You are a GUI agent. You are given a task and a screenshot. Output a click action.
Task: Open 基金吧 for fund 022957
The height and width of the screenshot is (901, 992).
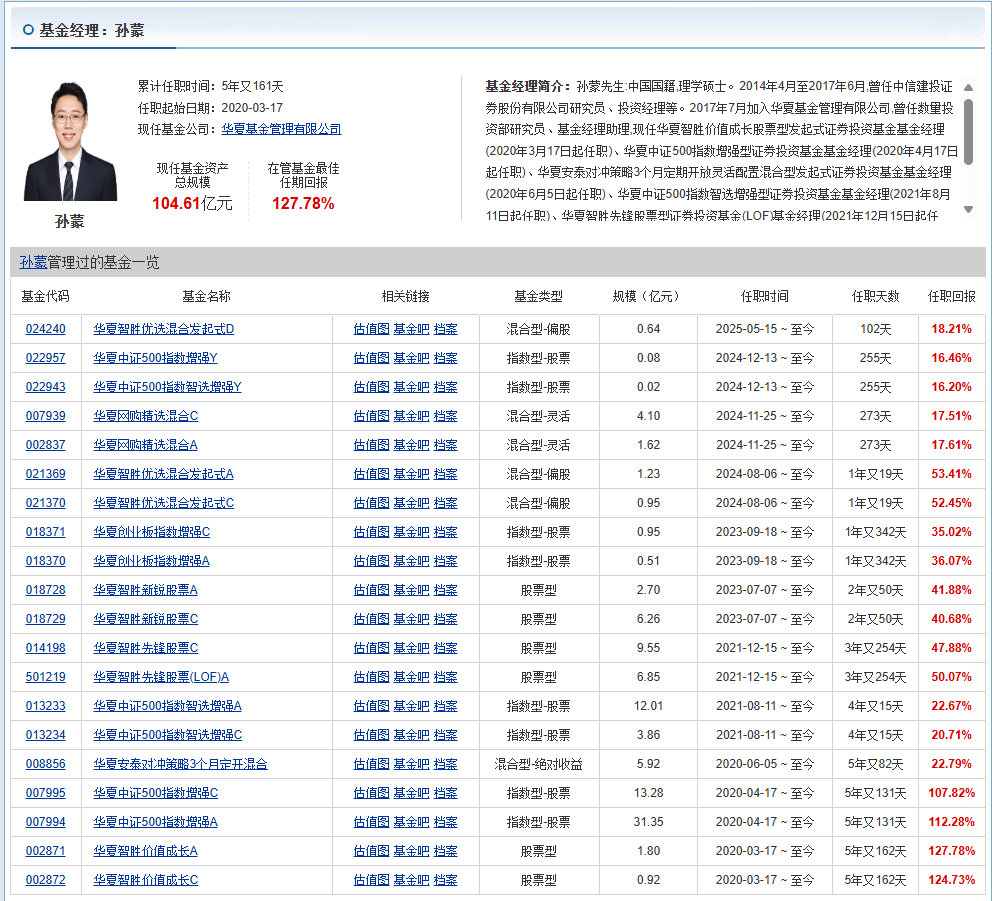pyautogui.click(x=411, y=358)
